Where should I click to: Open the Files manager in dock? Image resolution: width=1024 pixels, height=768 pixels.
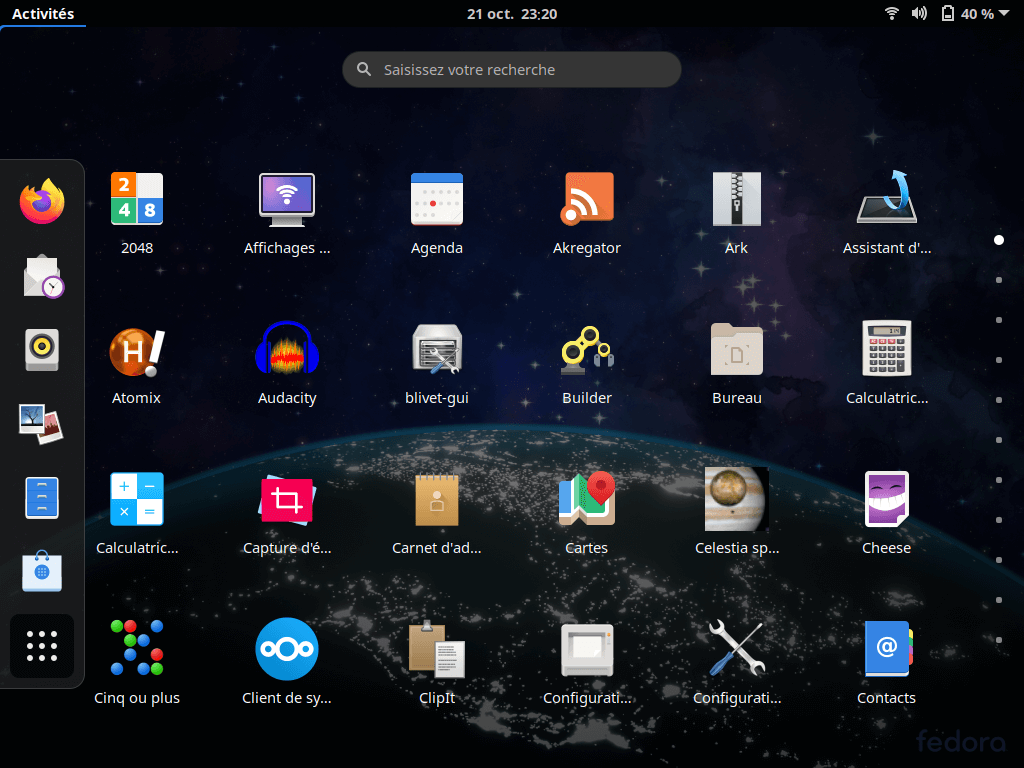click(42, 498)
